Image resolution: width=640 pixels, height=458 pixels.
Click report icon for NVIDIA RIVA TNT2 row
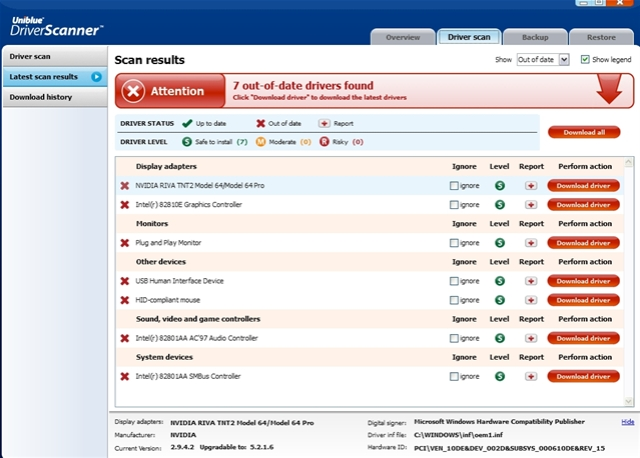pos(531,186)
